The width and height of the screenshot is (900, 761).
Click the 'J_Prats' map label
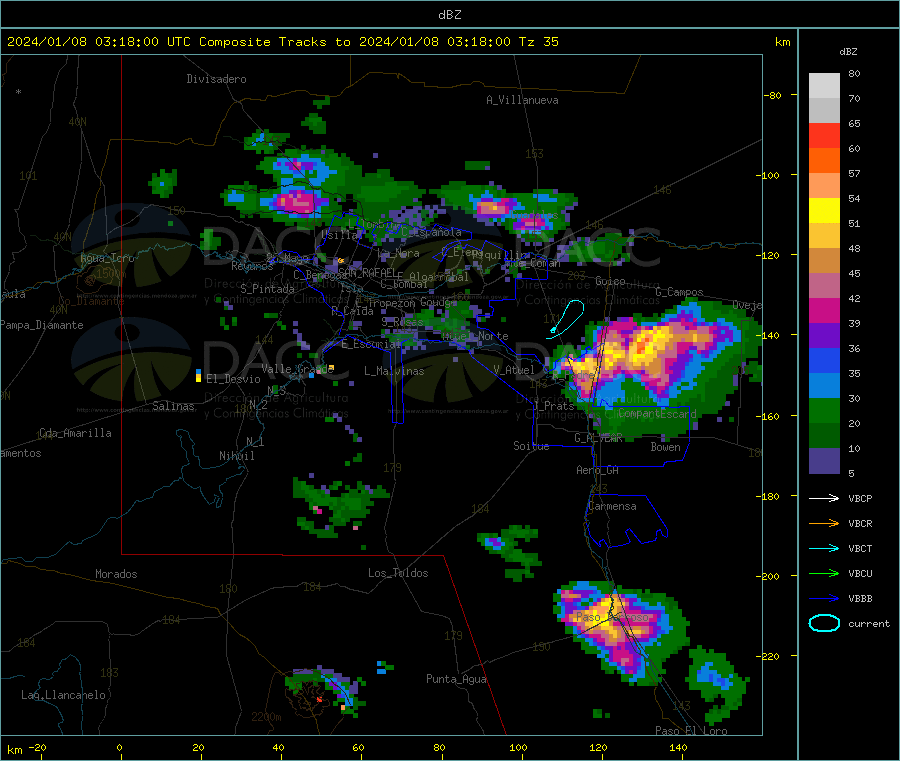553,406
